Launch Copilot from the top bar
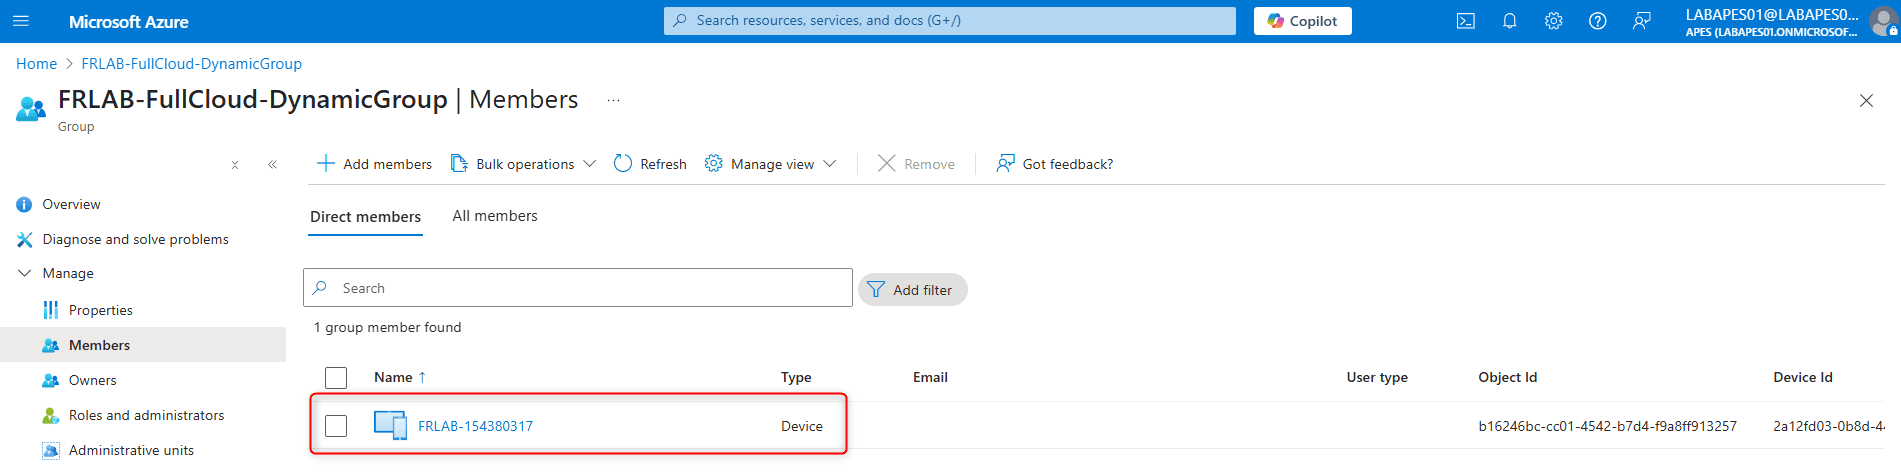This screenshot has height=472, width=1901. point(1302,21)
